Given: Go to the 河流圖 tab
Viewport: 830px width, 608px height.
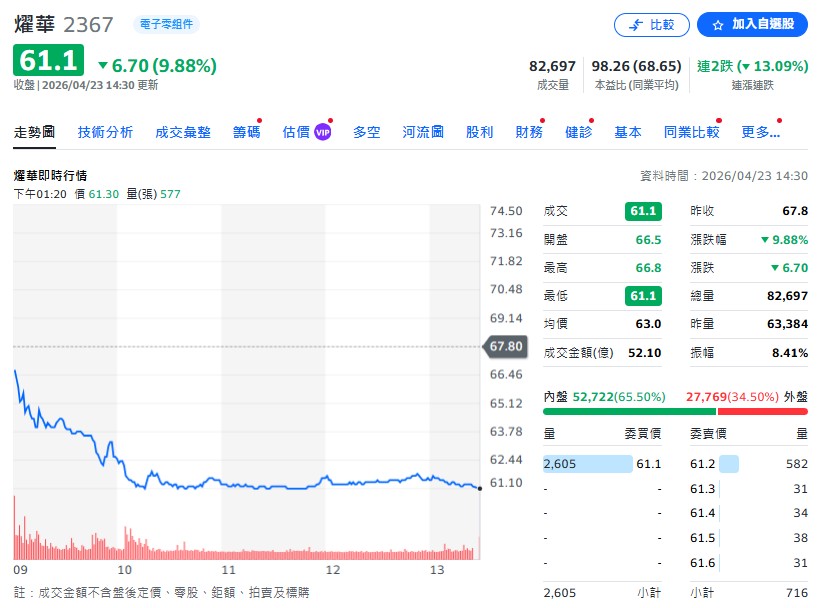Looking at the screenshot, I should point(423,132).
